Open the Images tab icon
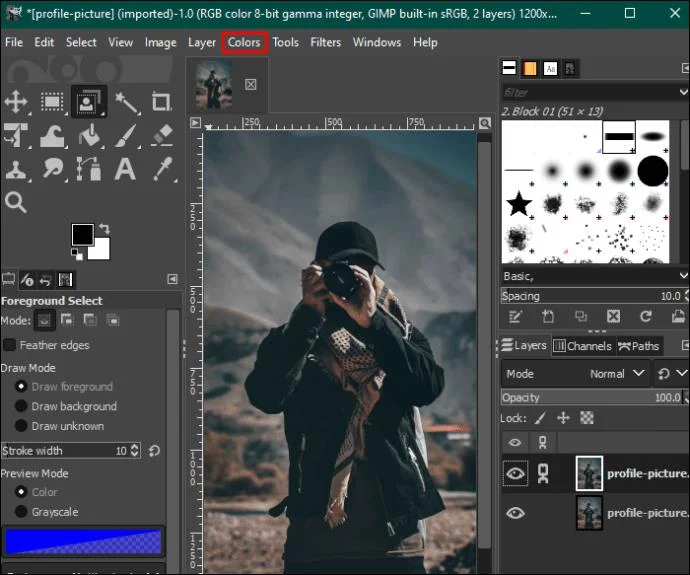The image size is (690, 575). pyautogui.click(x=65, y=279)
